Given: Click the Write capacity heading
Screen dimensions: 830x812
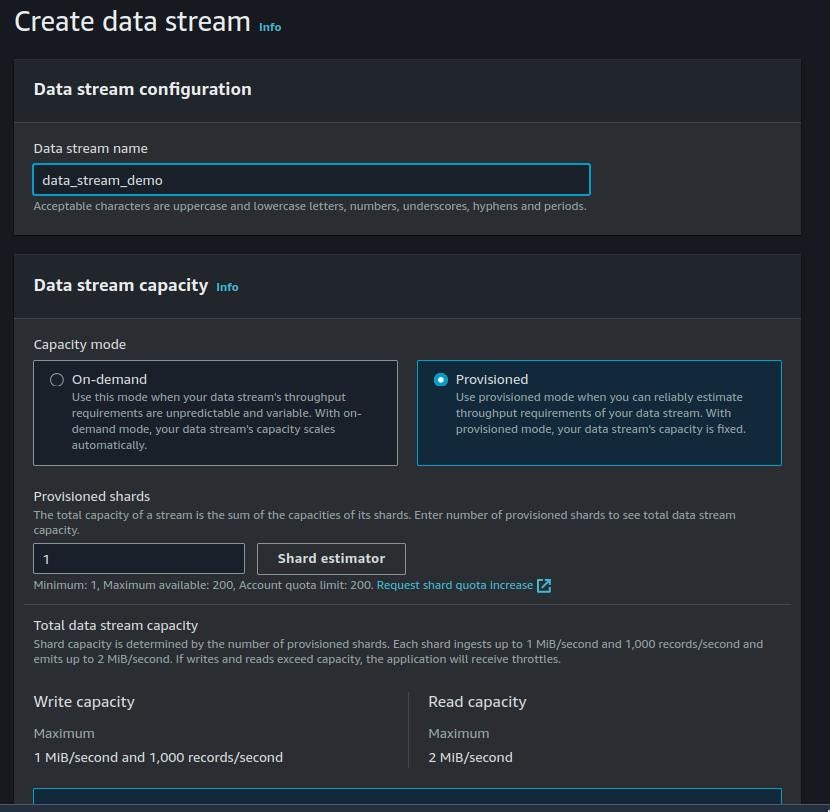Looking at the screenshot, I should [84, 702].
